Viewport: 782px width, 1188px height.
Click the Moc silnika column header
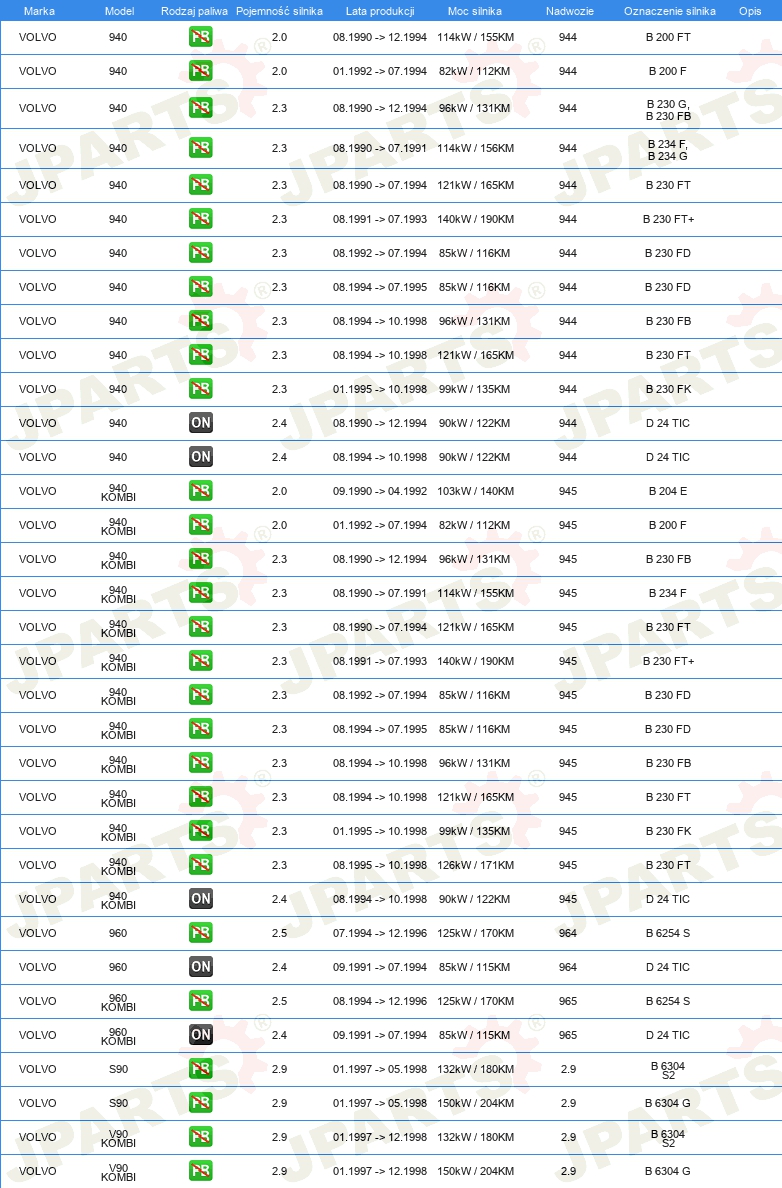coord(474,11)
